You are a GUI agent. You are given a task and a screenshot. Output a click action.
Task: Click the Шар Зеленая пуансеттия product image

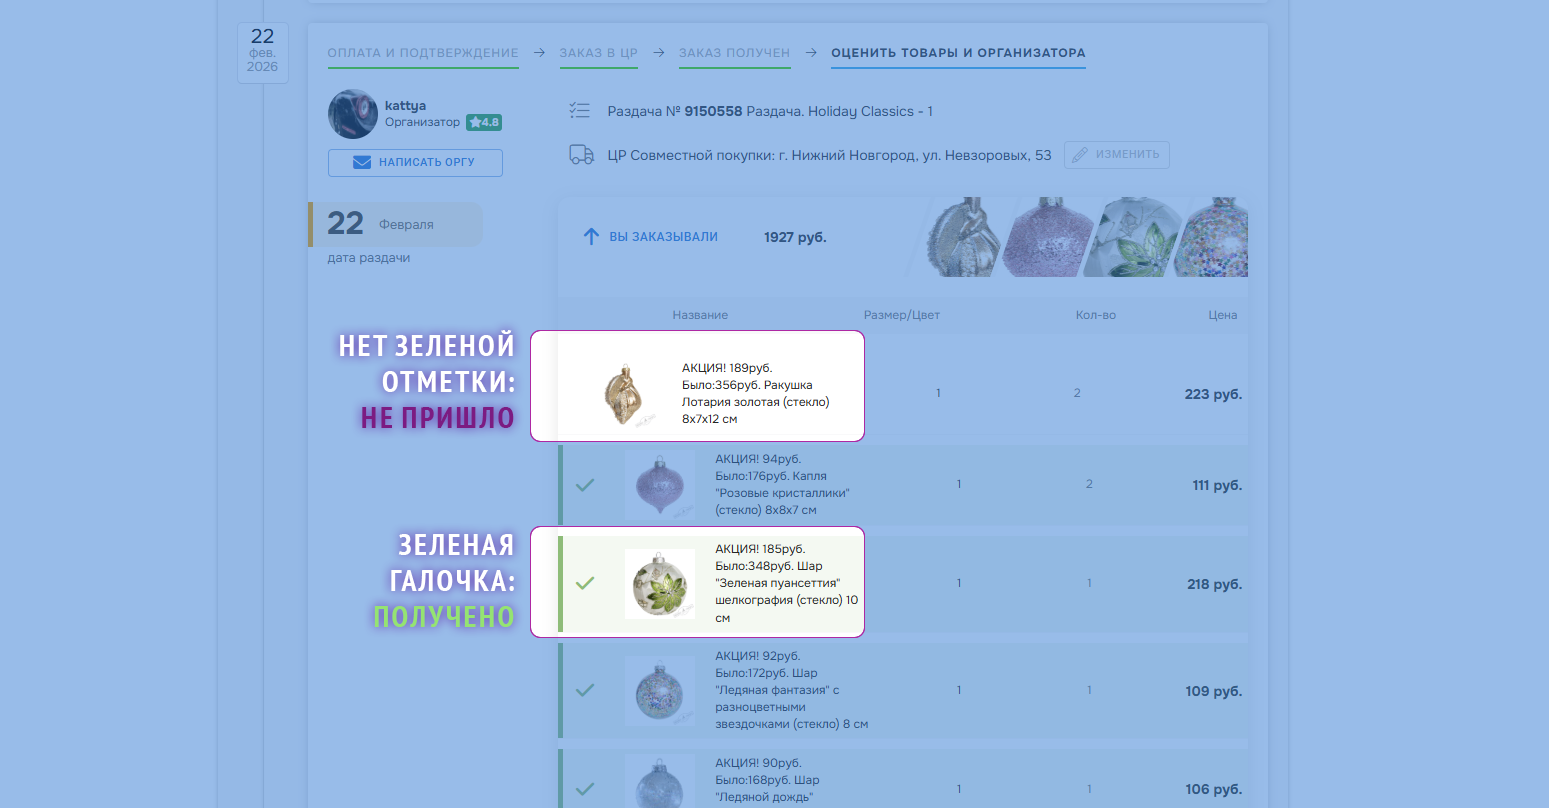[x=659, y=583]
